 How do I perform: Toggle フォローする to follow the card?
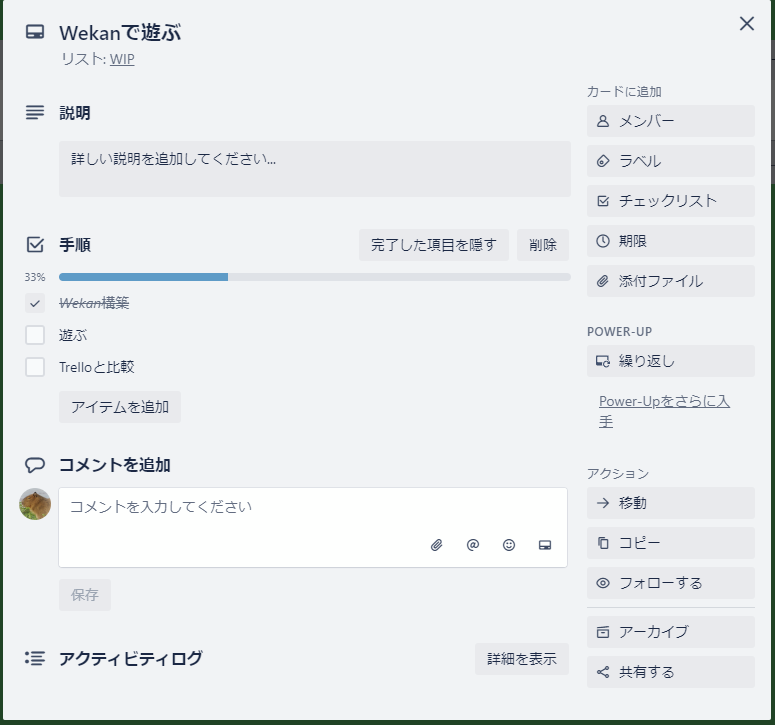point(671,583)
